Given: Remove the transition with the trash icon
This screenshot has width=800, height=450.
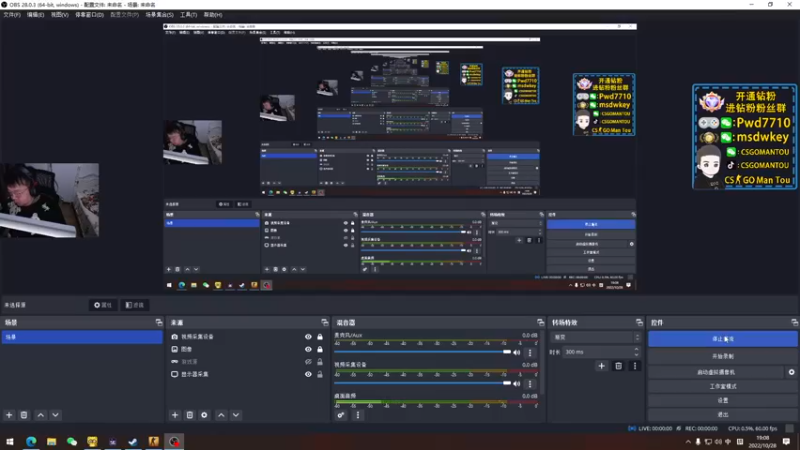Looking at the screenshot, I should click(618, 366).
